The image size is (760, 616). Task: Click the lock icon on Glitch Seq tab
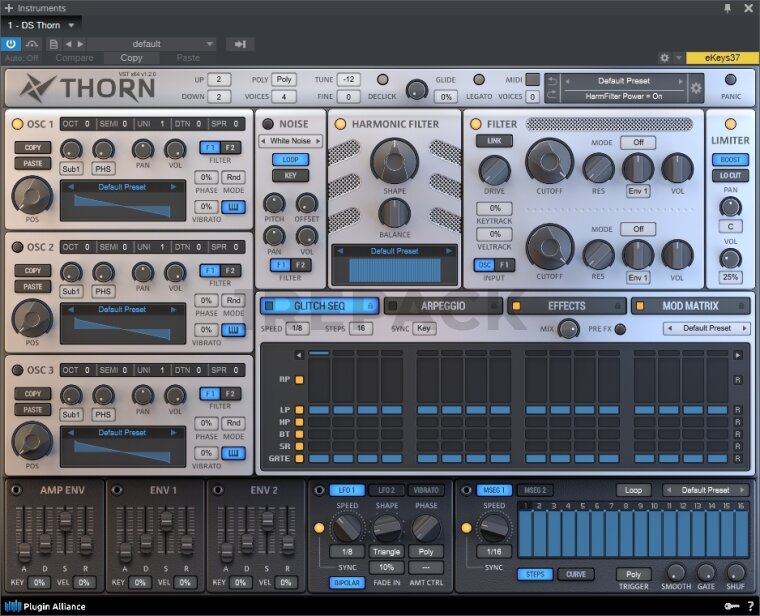point(371,306)
